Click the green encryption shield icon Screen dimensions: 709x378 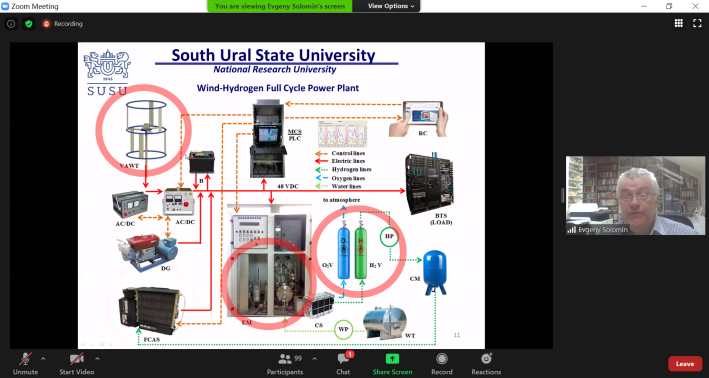[29, 24]
